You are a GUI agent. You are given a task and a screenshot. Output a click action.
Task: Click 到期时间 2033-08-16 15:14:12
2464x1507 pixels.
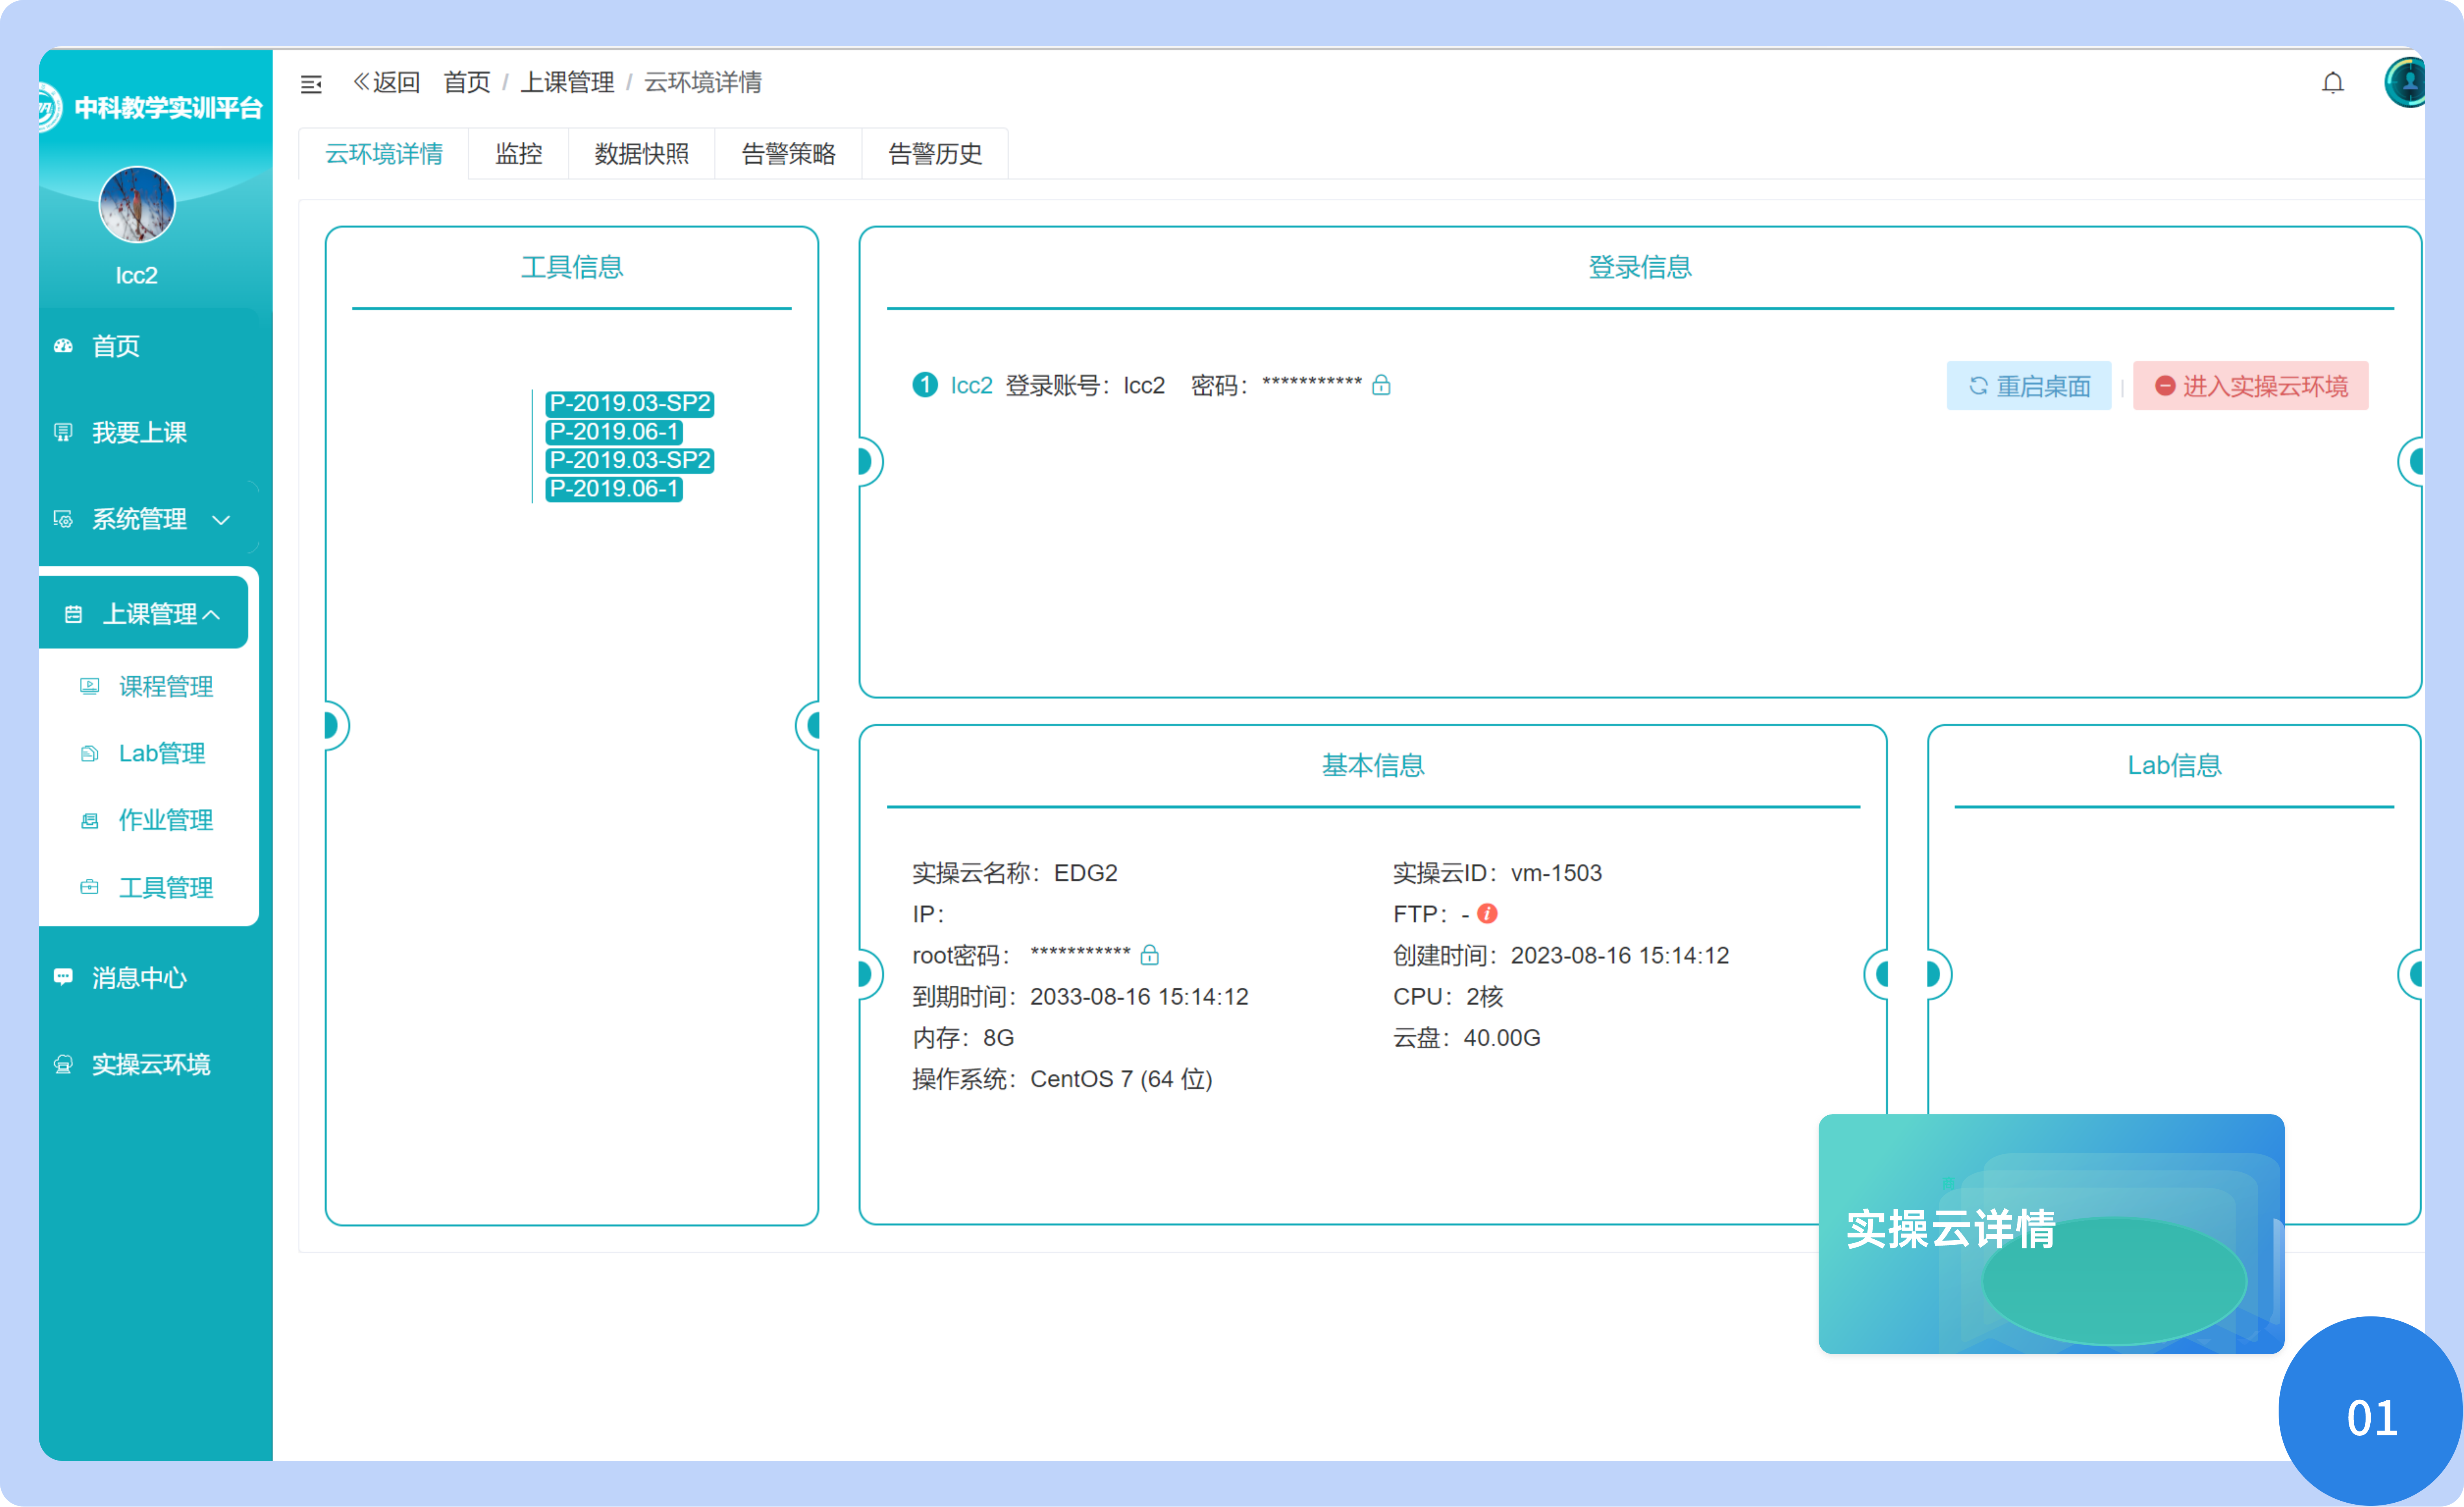coord(1080,997)
